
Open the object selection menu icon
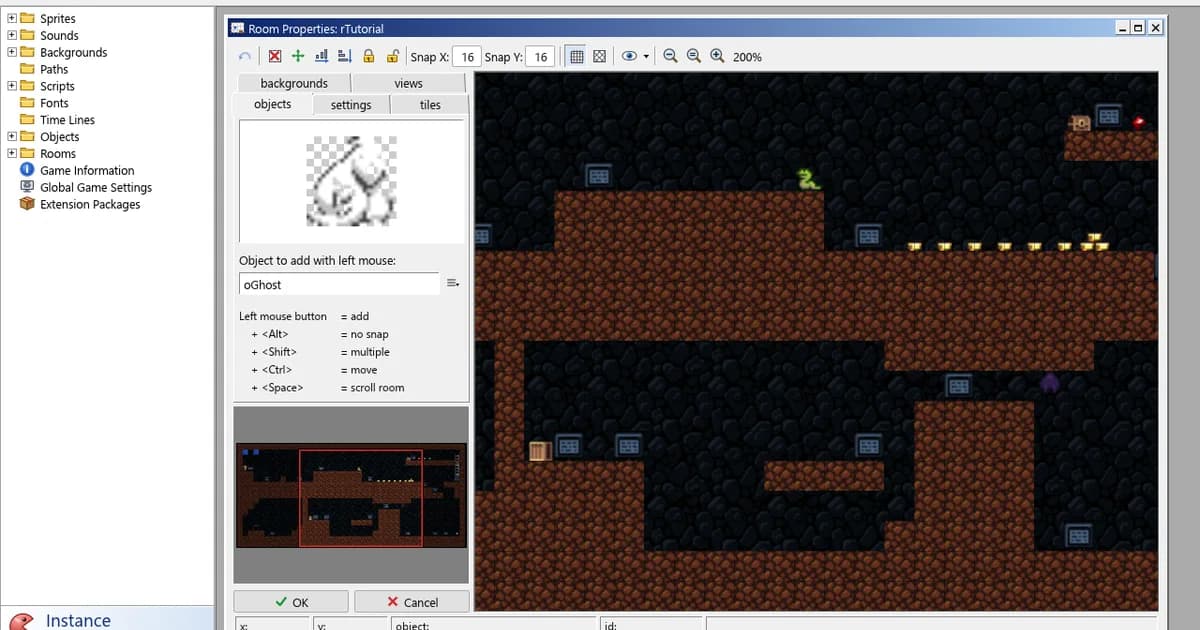(452, 285)
